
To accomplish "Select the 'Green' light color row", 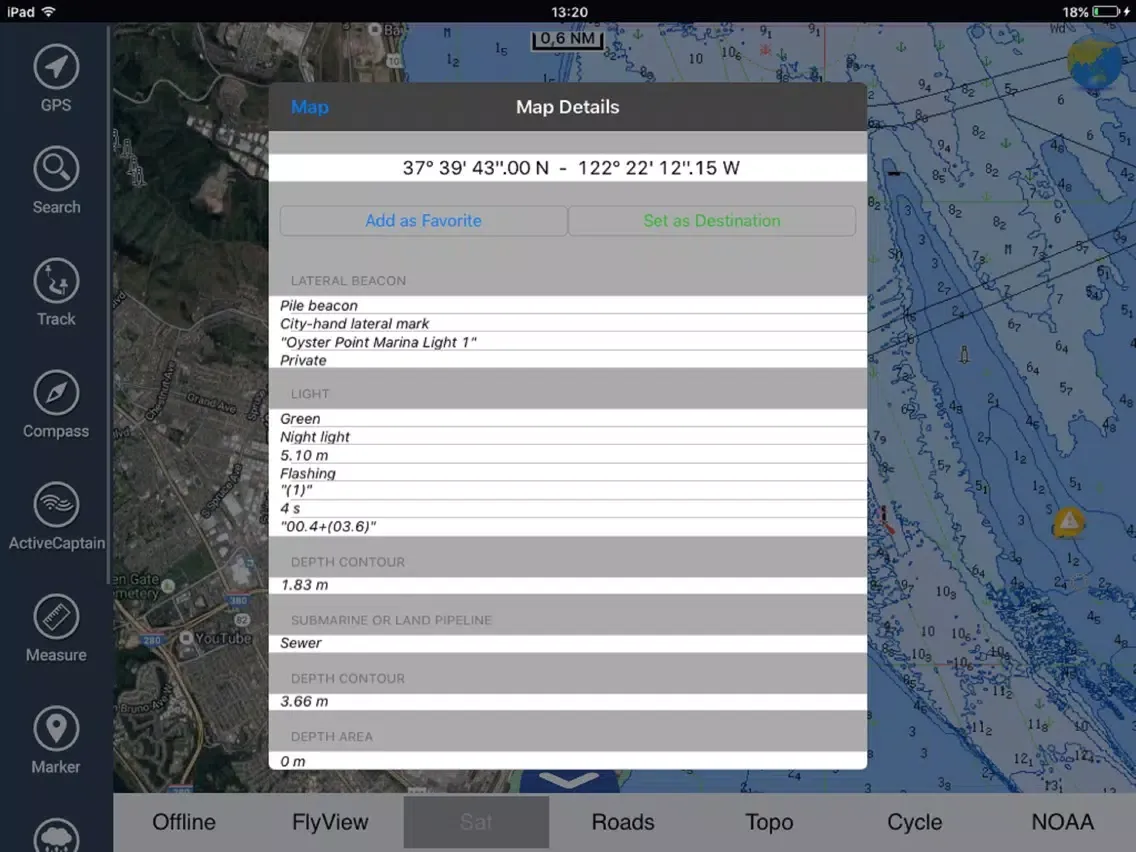I will point(568,418).
